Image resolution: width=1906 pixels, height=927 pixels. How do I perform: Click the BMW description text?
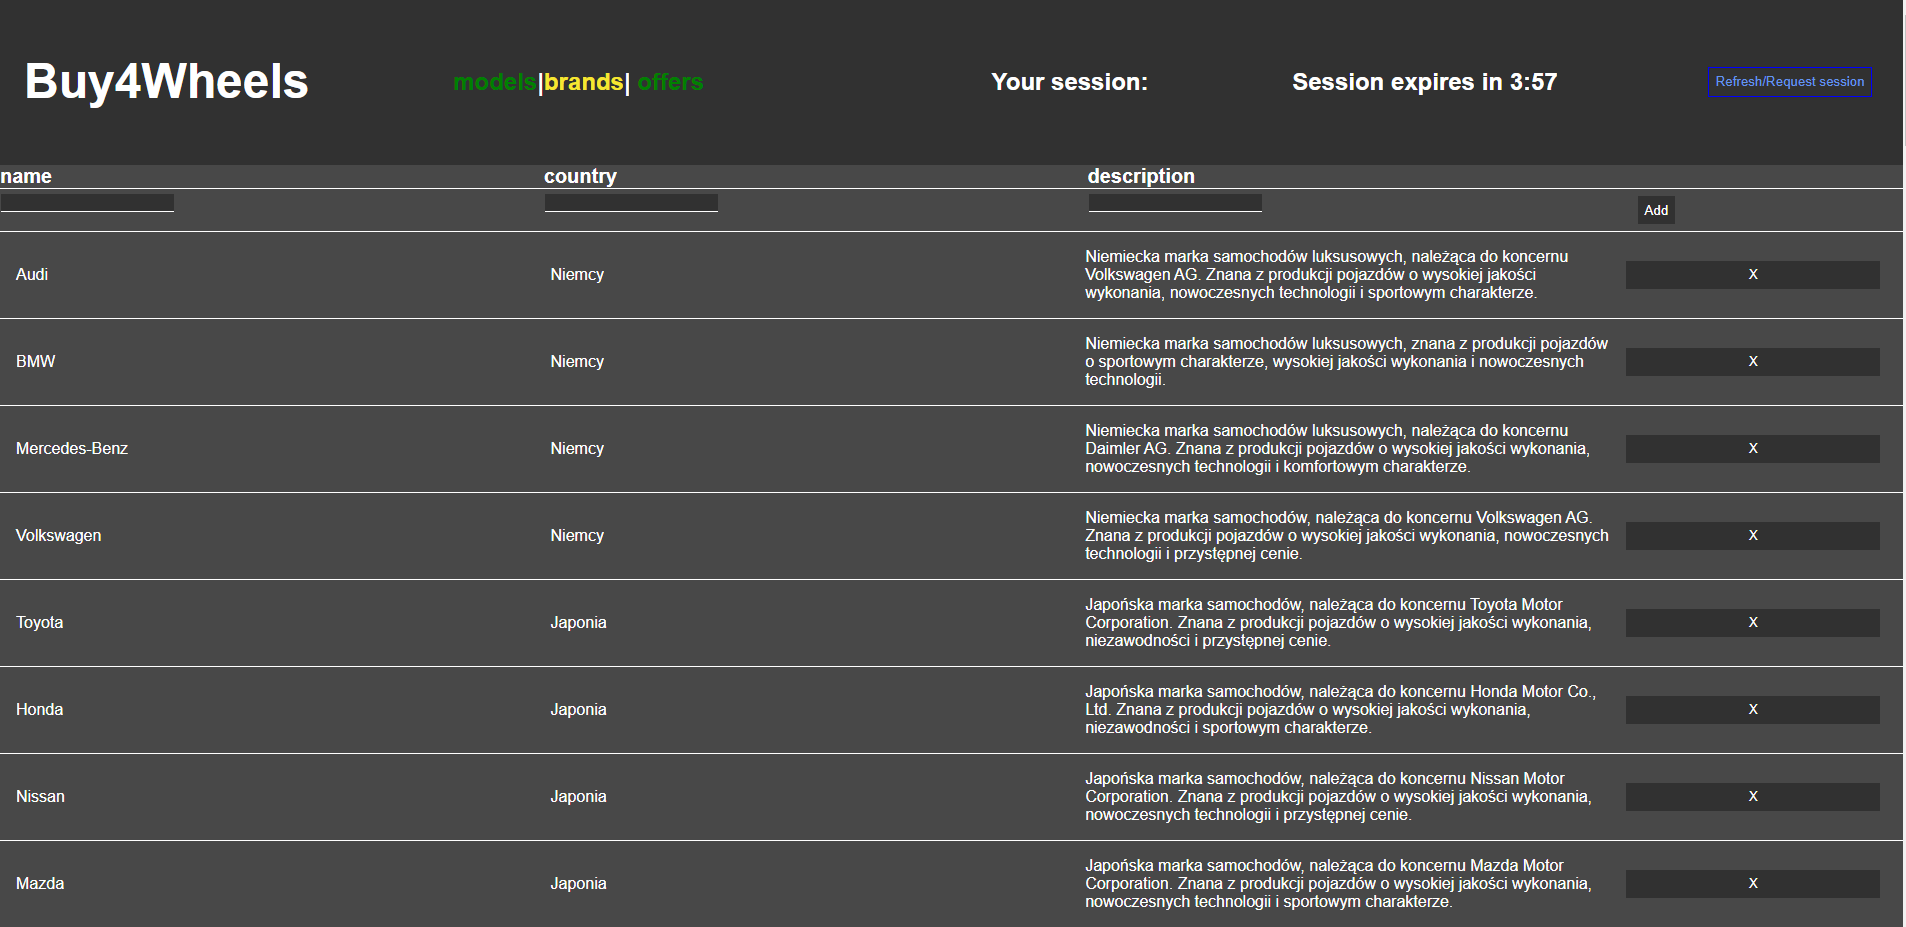pyautogui.click(x=1347, y=362)
